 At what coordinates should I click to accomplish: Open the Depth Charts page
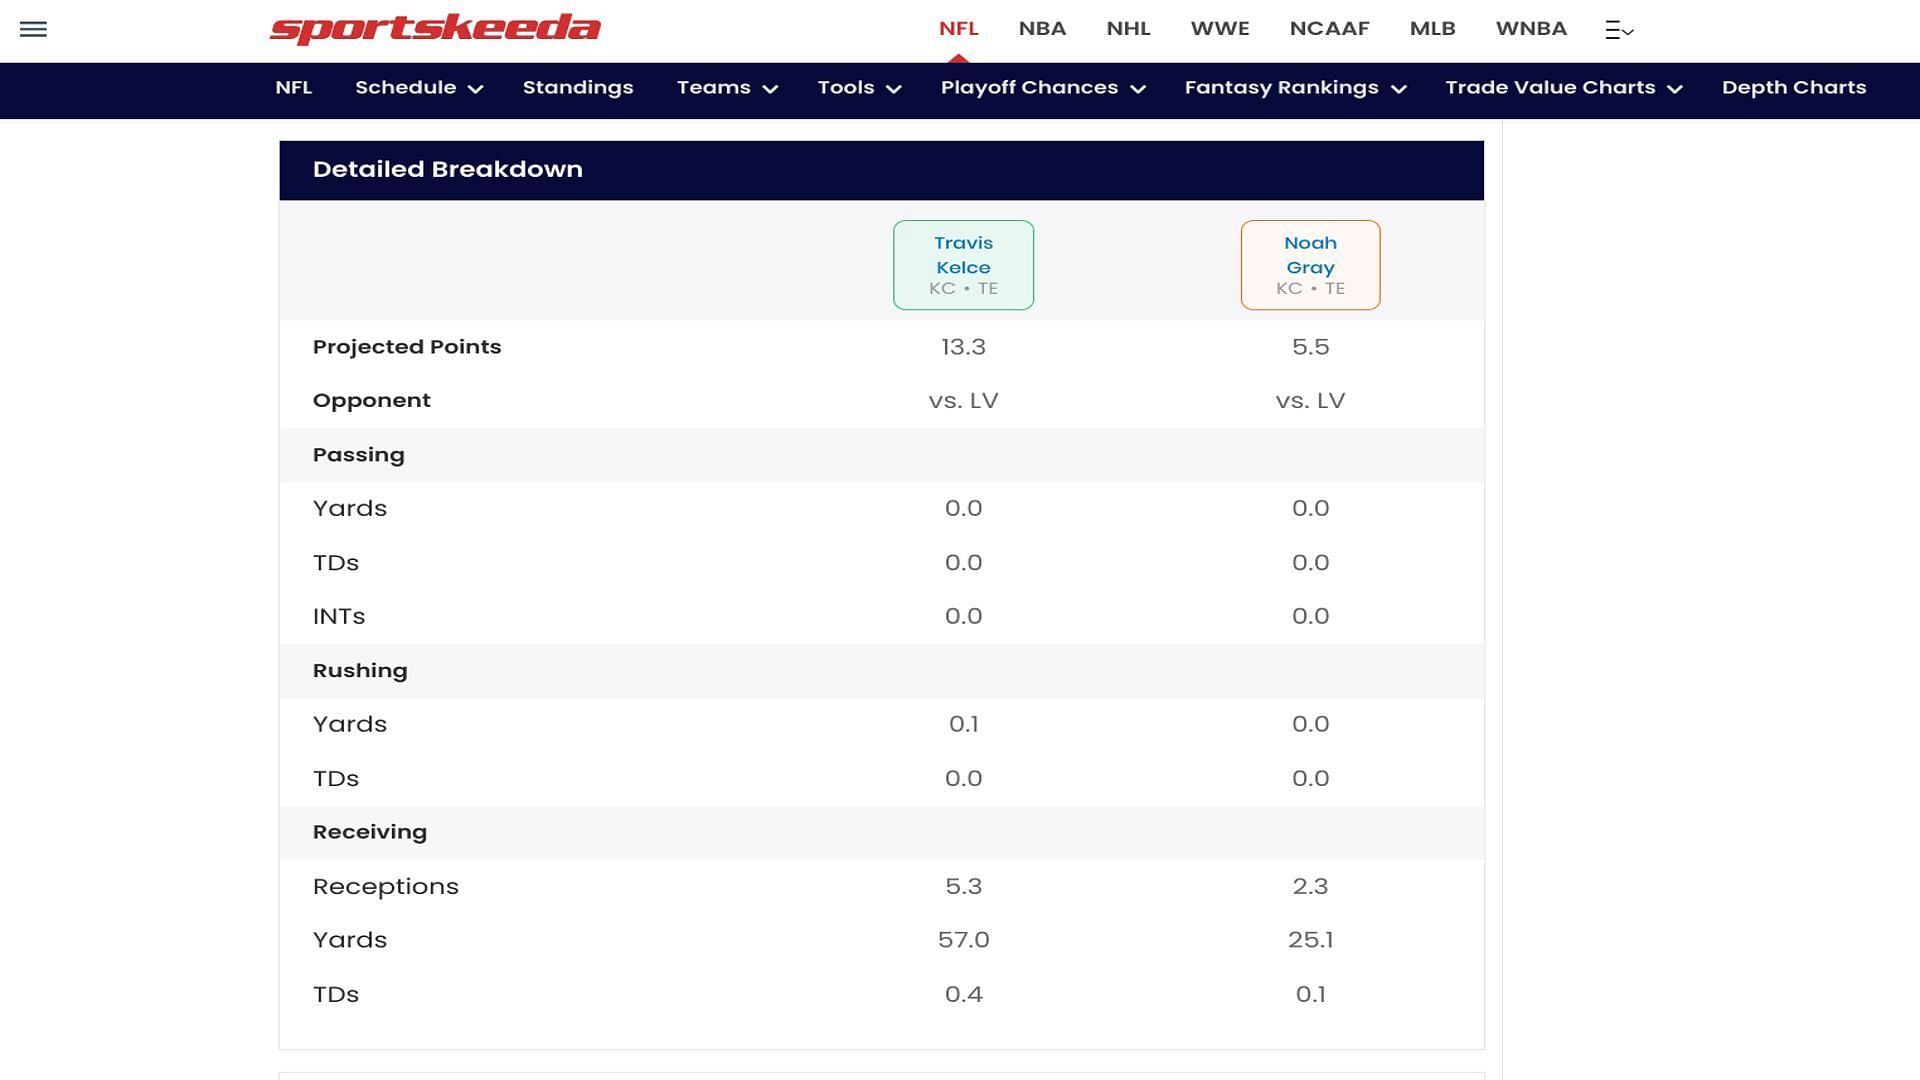click(x=1794, y=88)
